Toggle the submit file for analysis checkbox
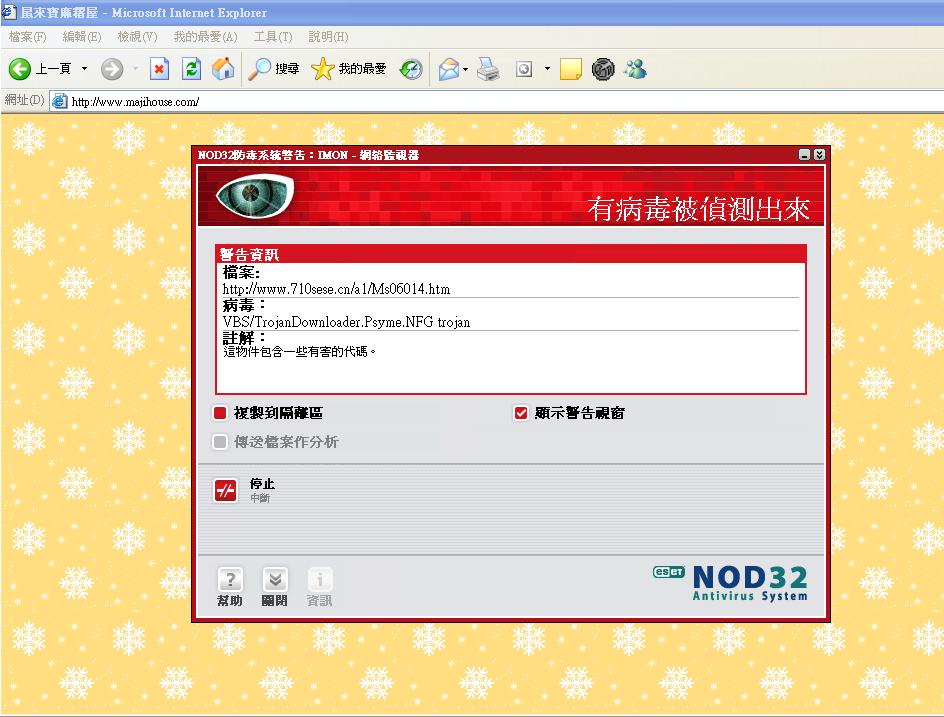 pyautogui.click(x=220, y=442)
